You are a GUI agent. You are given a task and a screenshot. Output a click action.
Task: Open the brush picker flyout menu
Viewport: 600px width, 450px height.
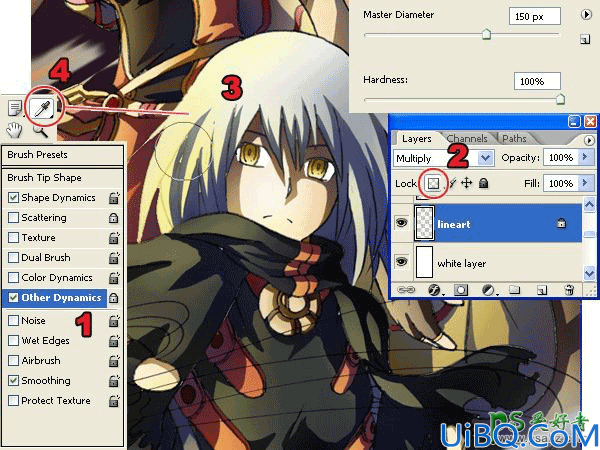click(x=586, y=15)
